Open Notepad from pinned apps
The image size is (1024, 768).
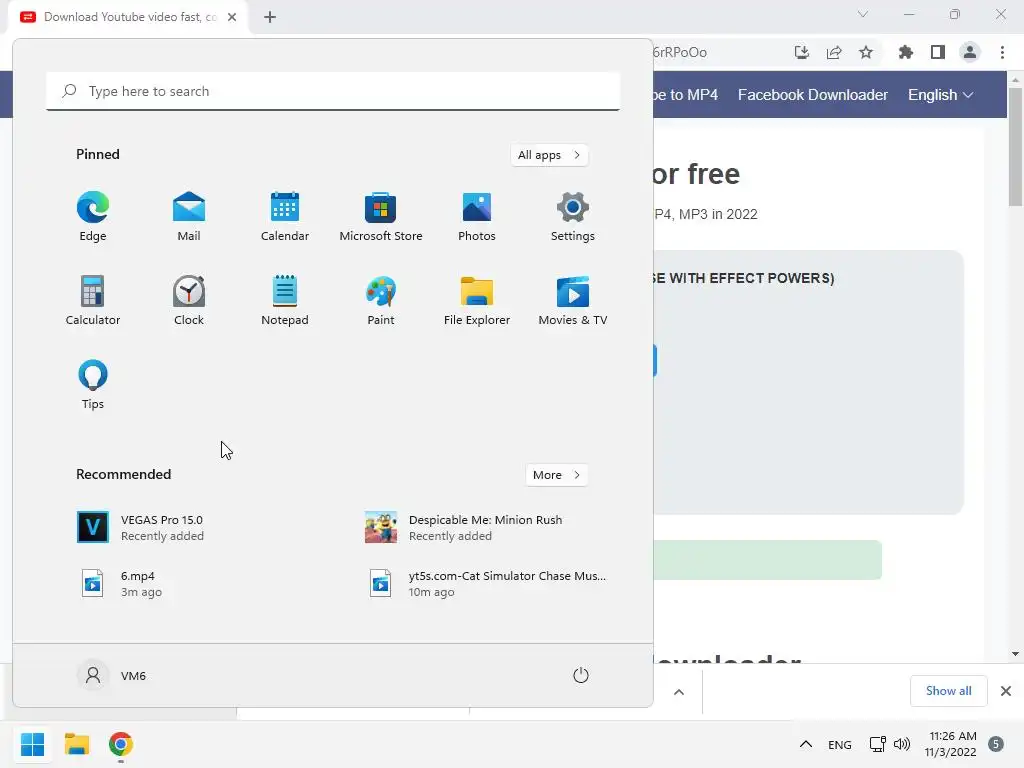[285, 300]
